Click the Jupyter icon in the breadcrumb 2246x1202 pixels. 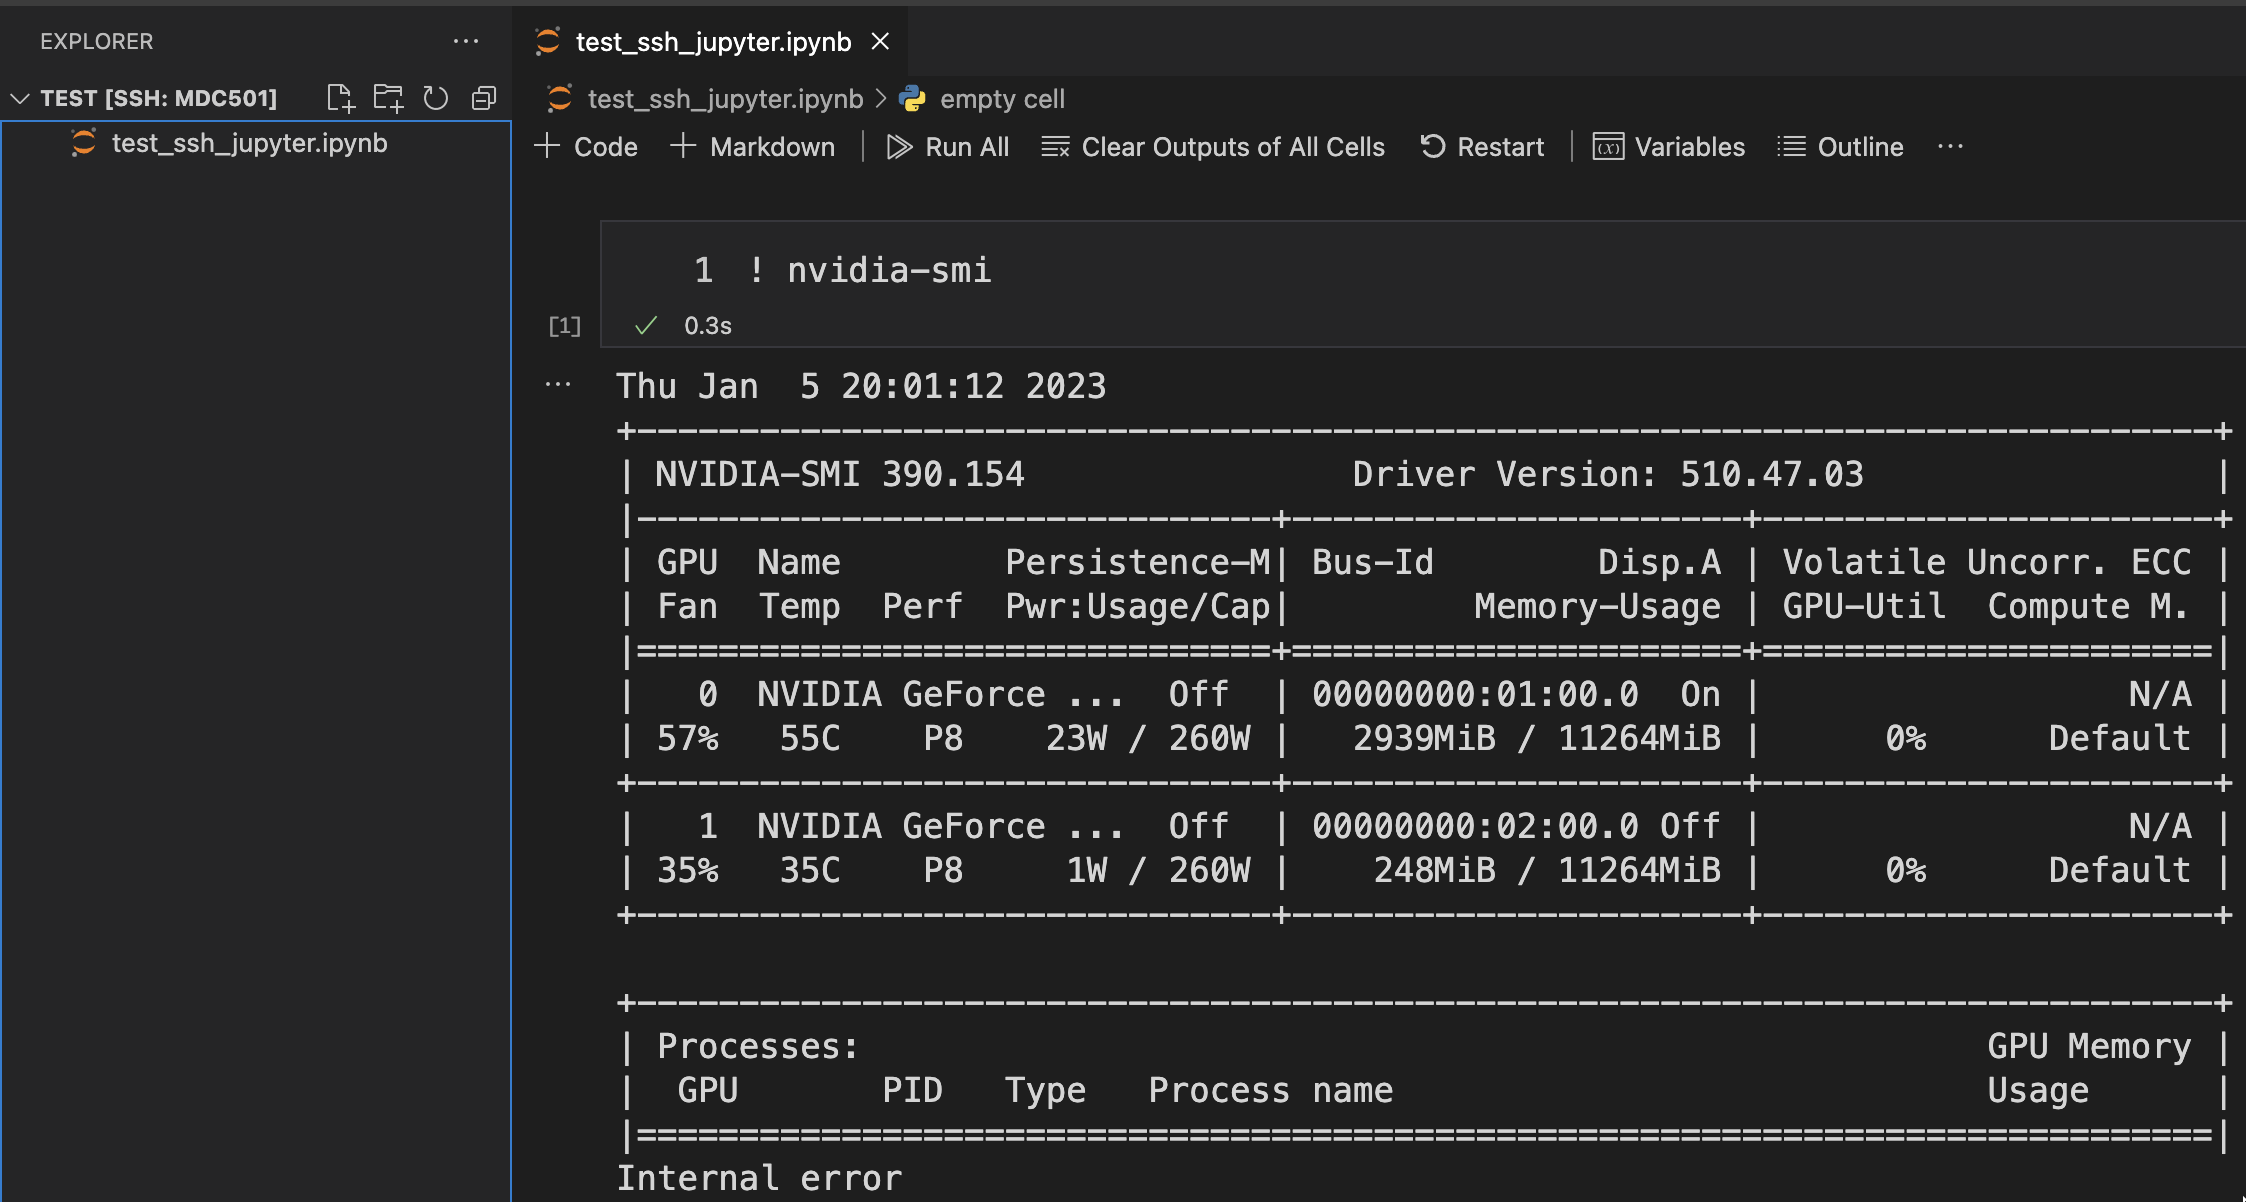click(559, 98)
